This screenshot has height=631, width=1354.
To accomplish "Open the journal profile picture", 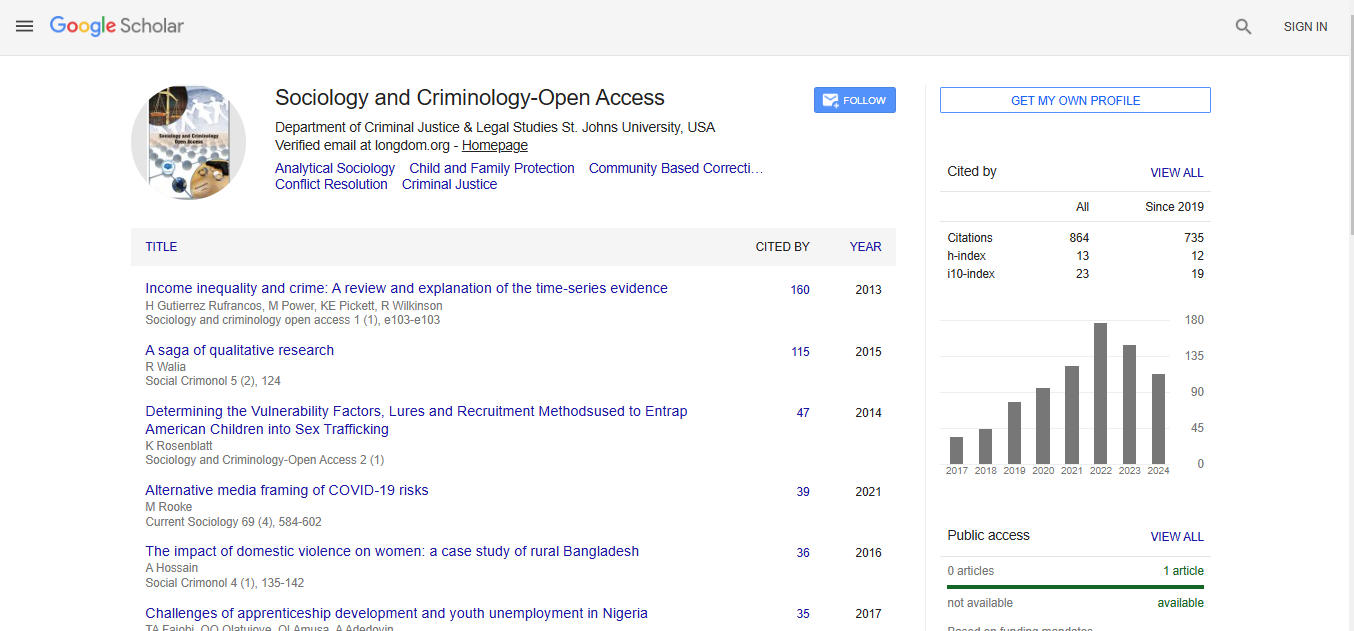I will 188,142.
